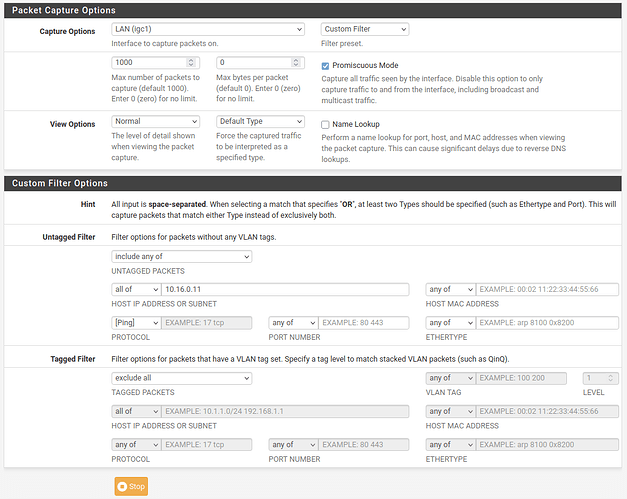Open the [Ping] protocol dropdown
The image size is (627, 499).
(136, 323)
